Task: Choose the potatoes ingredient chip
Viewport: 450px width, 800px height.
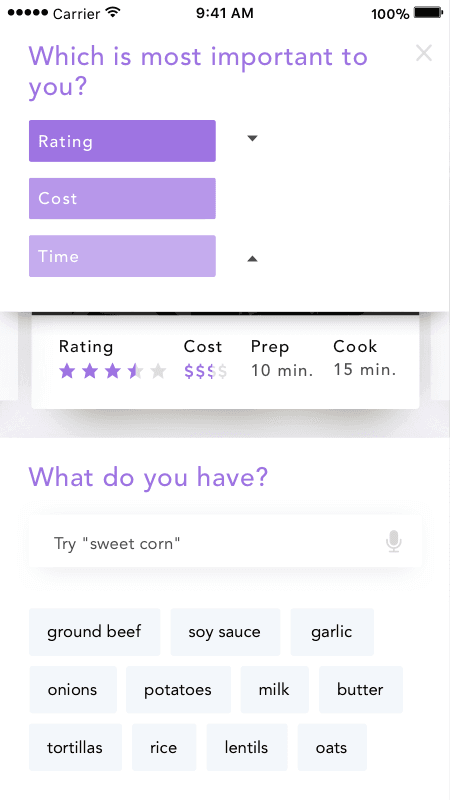Action: [x=178, y=689]
